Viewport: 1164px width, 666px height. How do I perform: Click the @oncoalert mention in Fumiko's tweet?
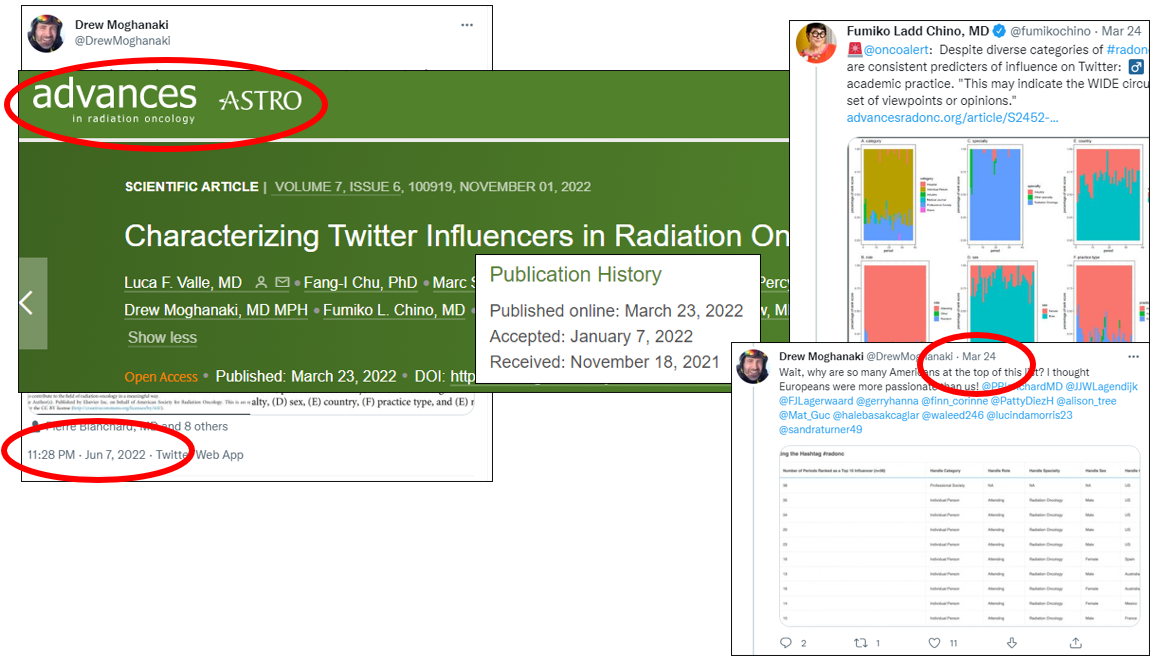[x=898, y=49]
